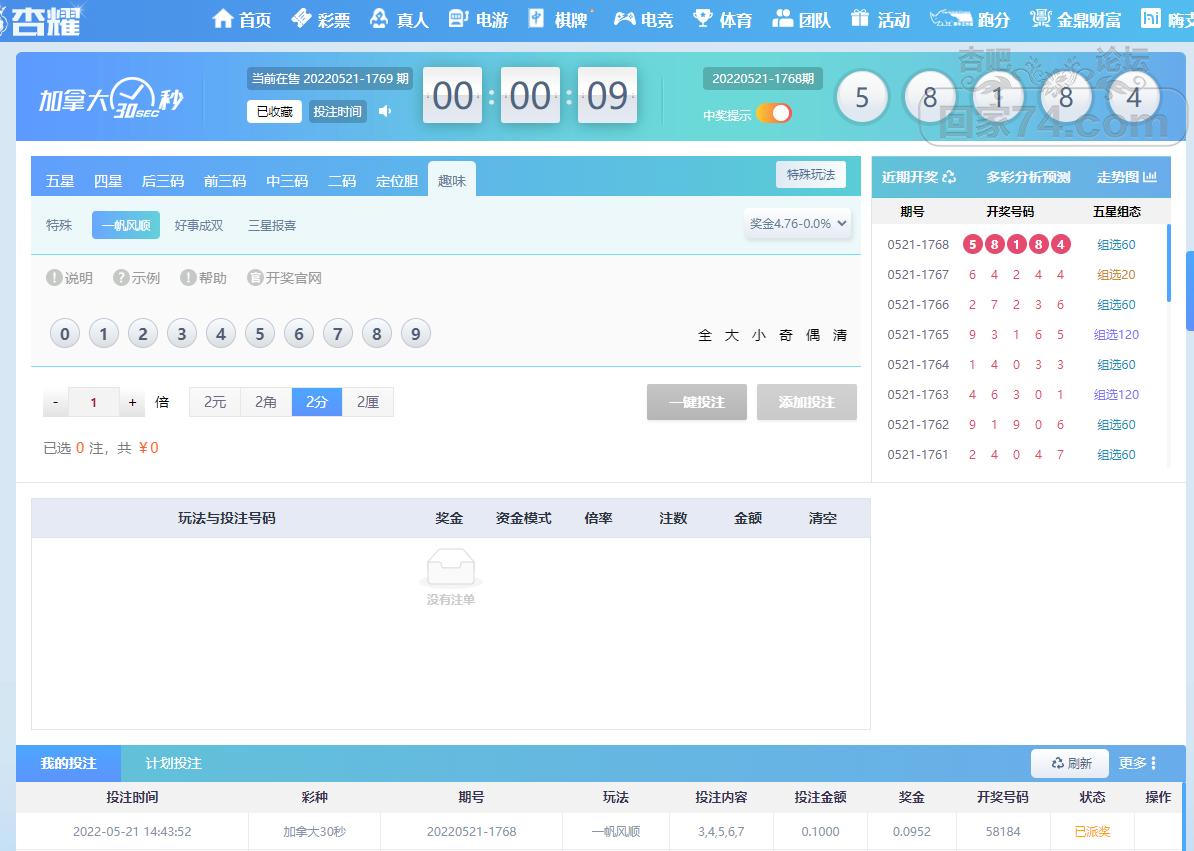Click the 刷新 refresh button

[1070, 763]
